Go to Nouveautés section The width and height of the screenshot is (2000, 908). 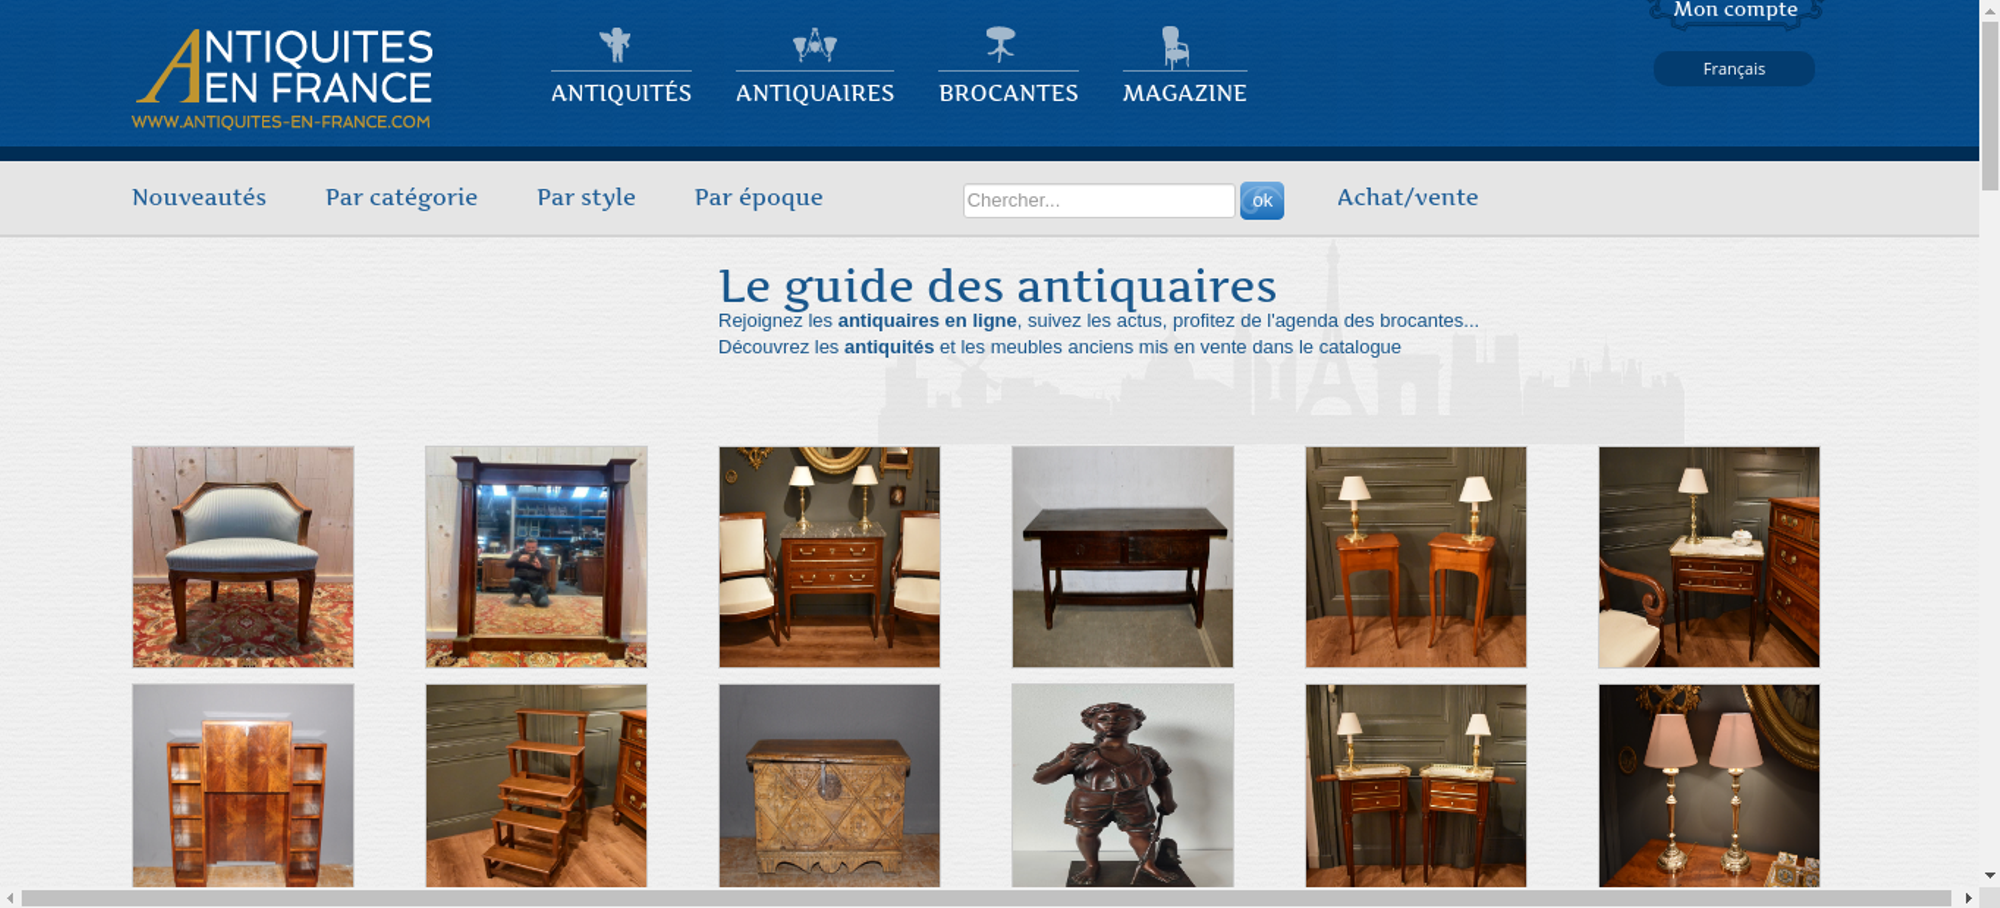[199, 197]
